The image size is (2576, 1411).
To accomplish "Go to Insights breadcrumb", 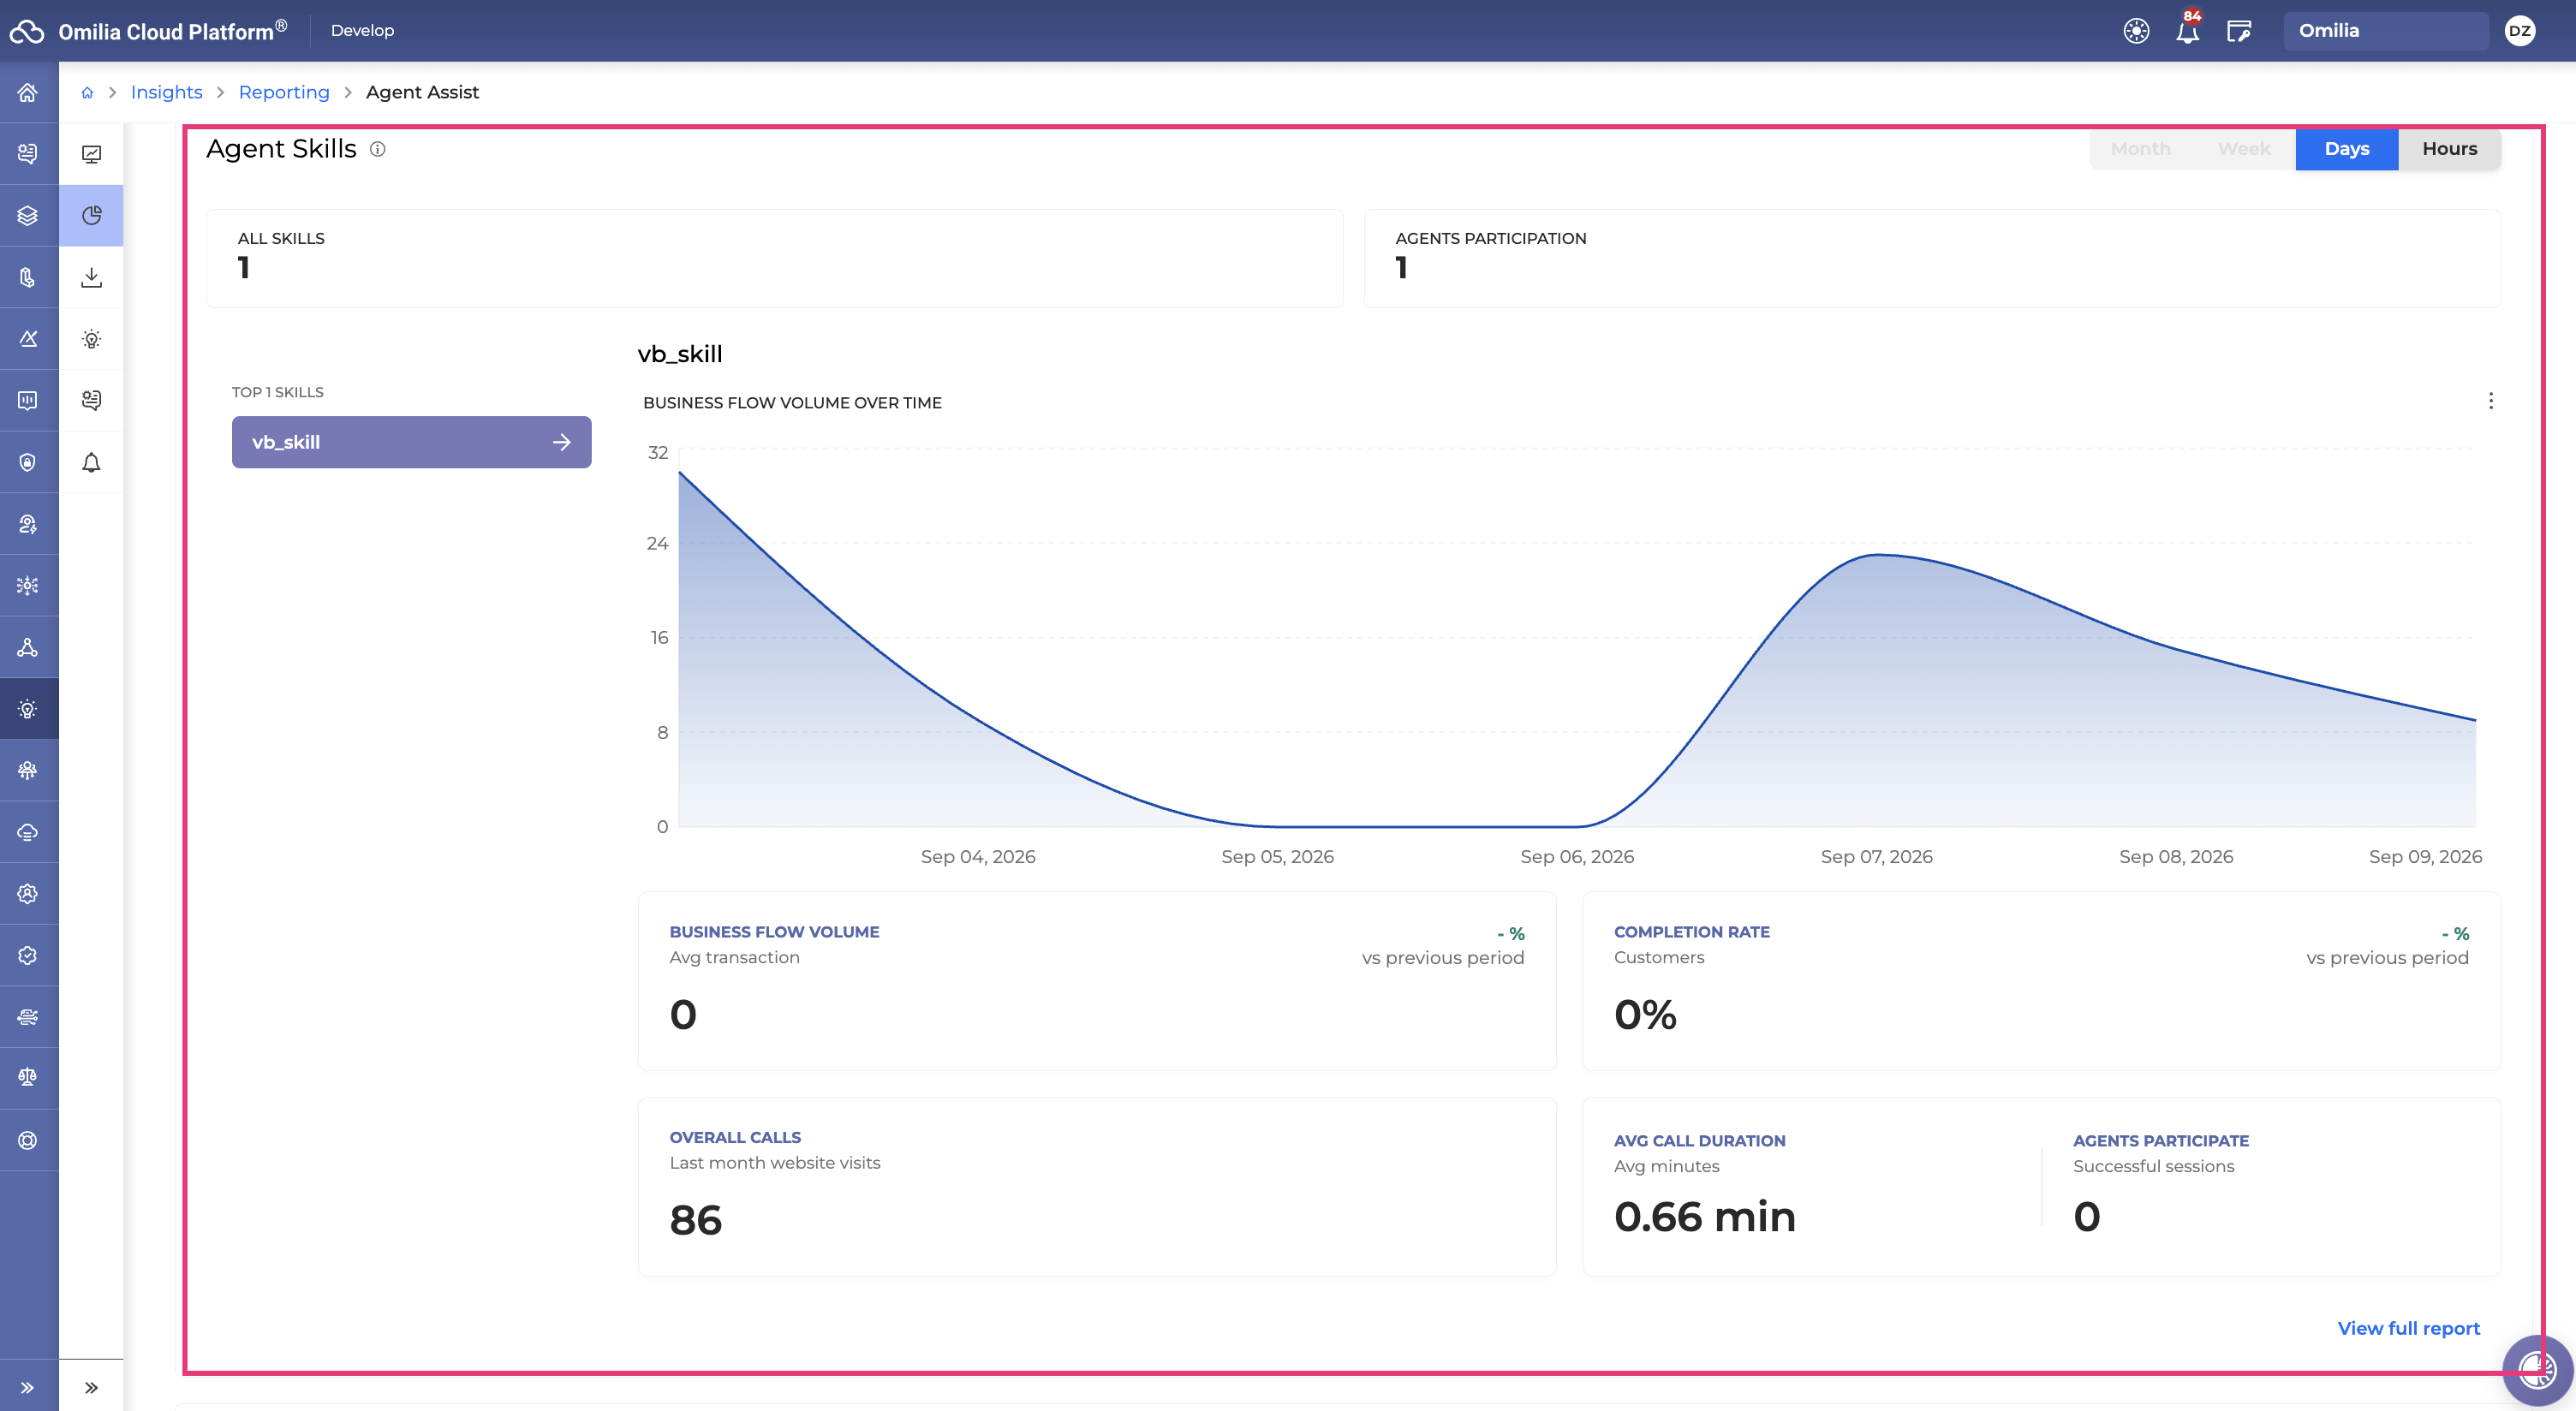I will pos(166,92).
